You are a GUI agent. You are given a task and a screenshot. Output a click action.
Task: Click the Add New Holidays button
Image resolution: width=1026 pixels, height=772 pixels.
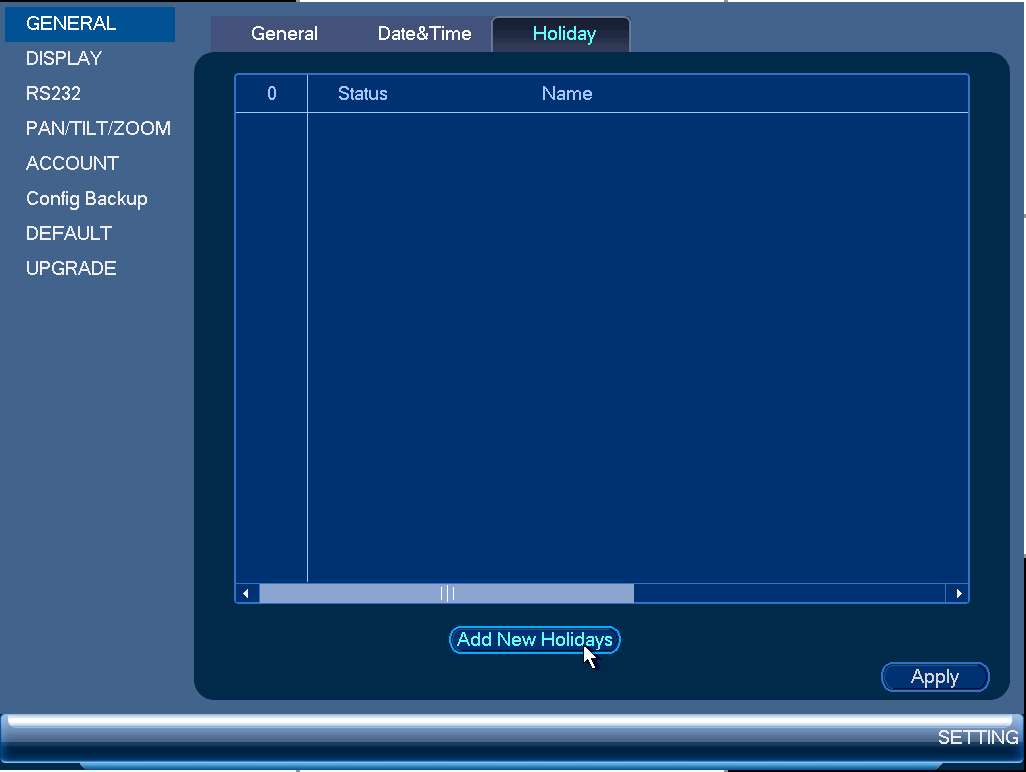pyautogui.click(x=535, y=639)
